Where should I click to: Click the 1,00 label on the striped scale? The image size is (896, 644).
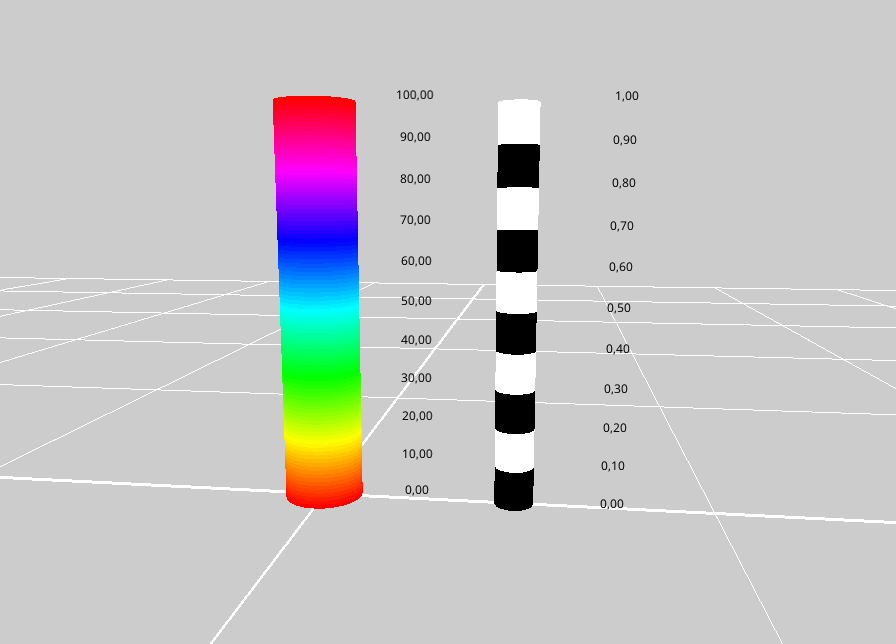(x=626, y=96)
